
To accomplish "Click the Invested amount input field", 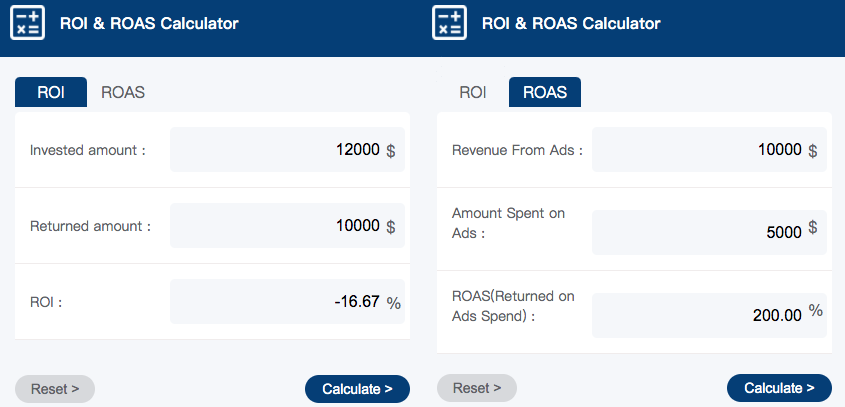I will [287, 150].
